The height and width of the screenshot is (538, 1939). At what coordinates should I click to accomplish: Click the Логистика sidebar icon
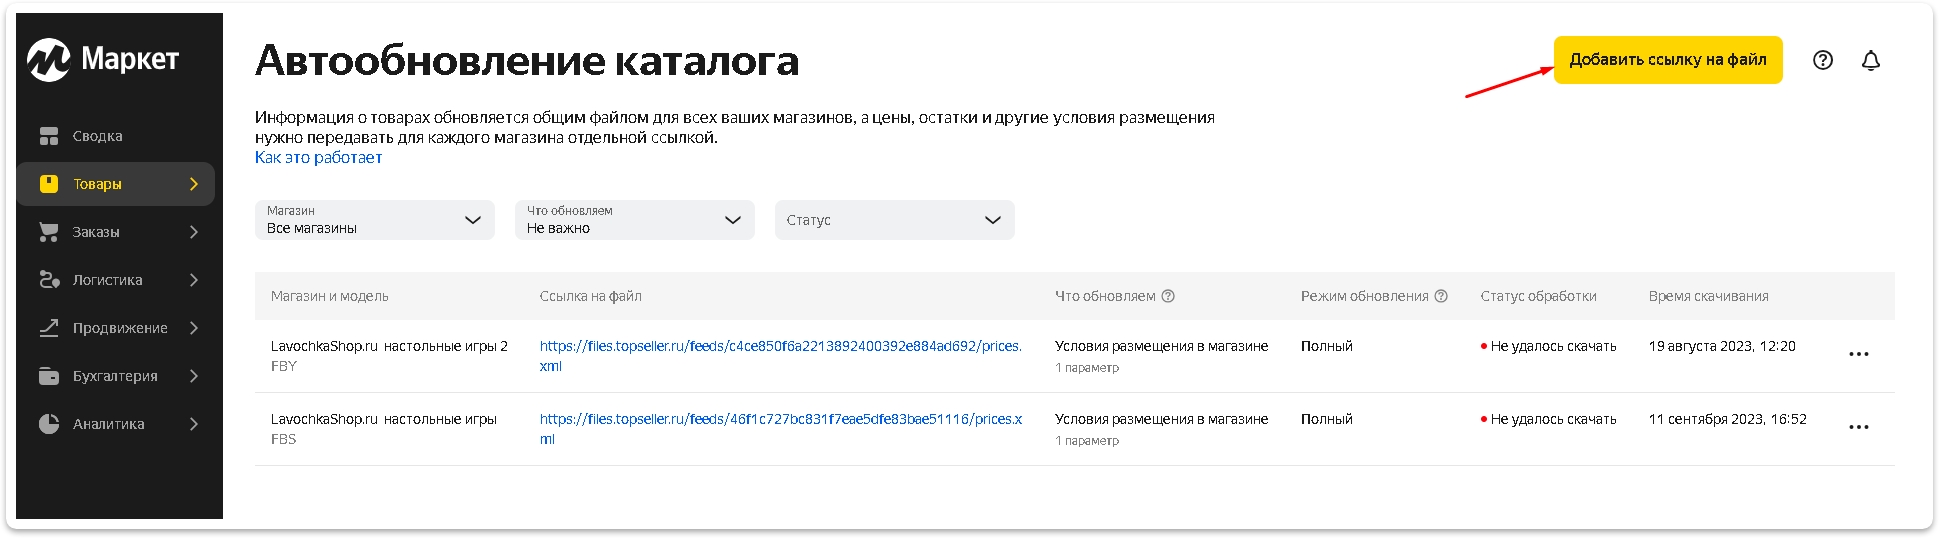pos(49,280)
